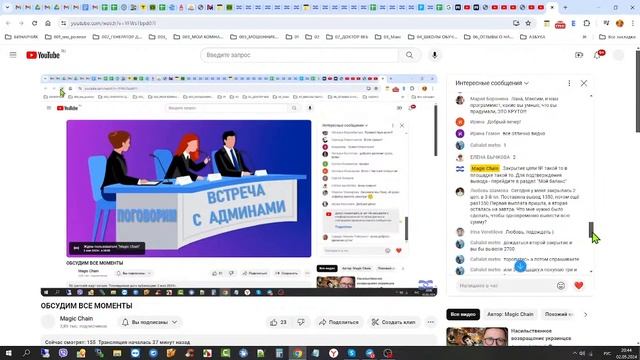Reload the page
The image size is (640, 360).
35,23
